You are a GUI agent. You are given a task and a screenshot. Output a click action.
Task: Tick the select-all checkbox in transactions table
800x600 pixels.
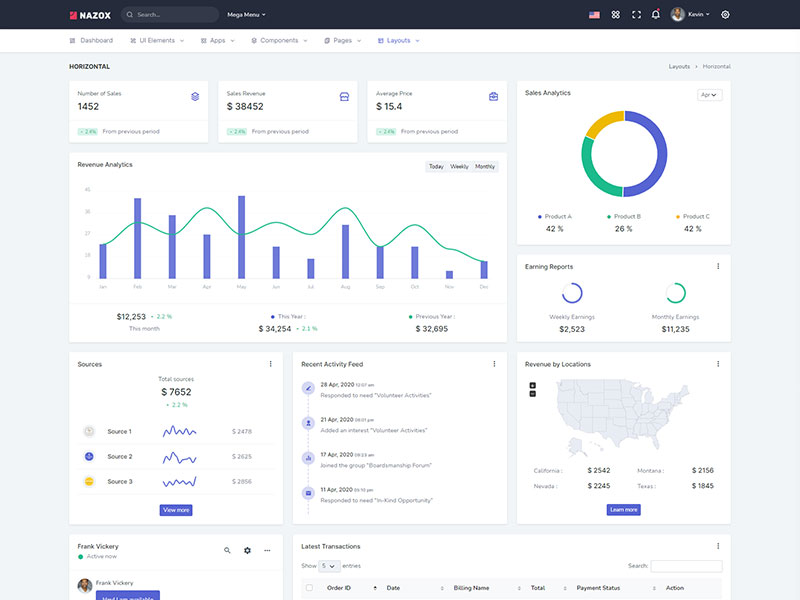click(x=309, y=588)
